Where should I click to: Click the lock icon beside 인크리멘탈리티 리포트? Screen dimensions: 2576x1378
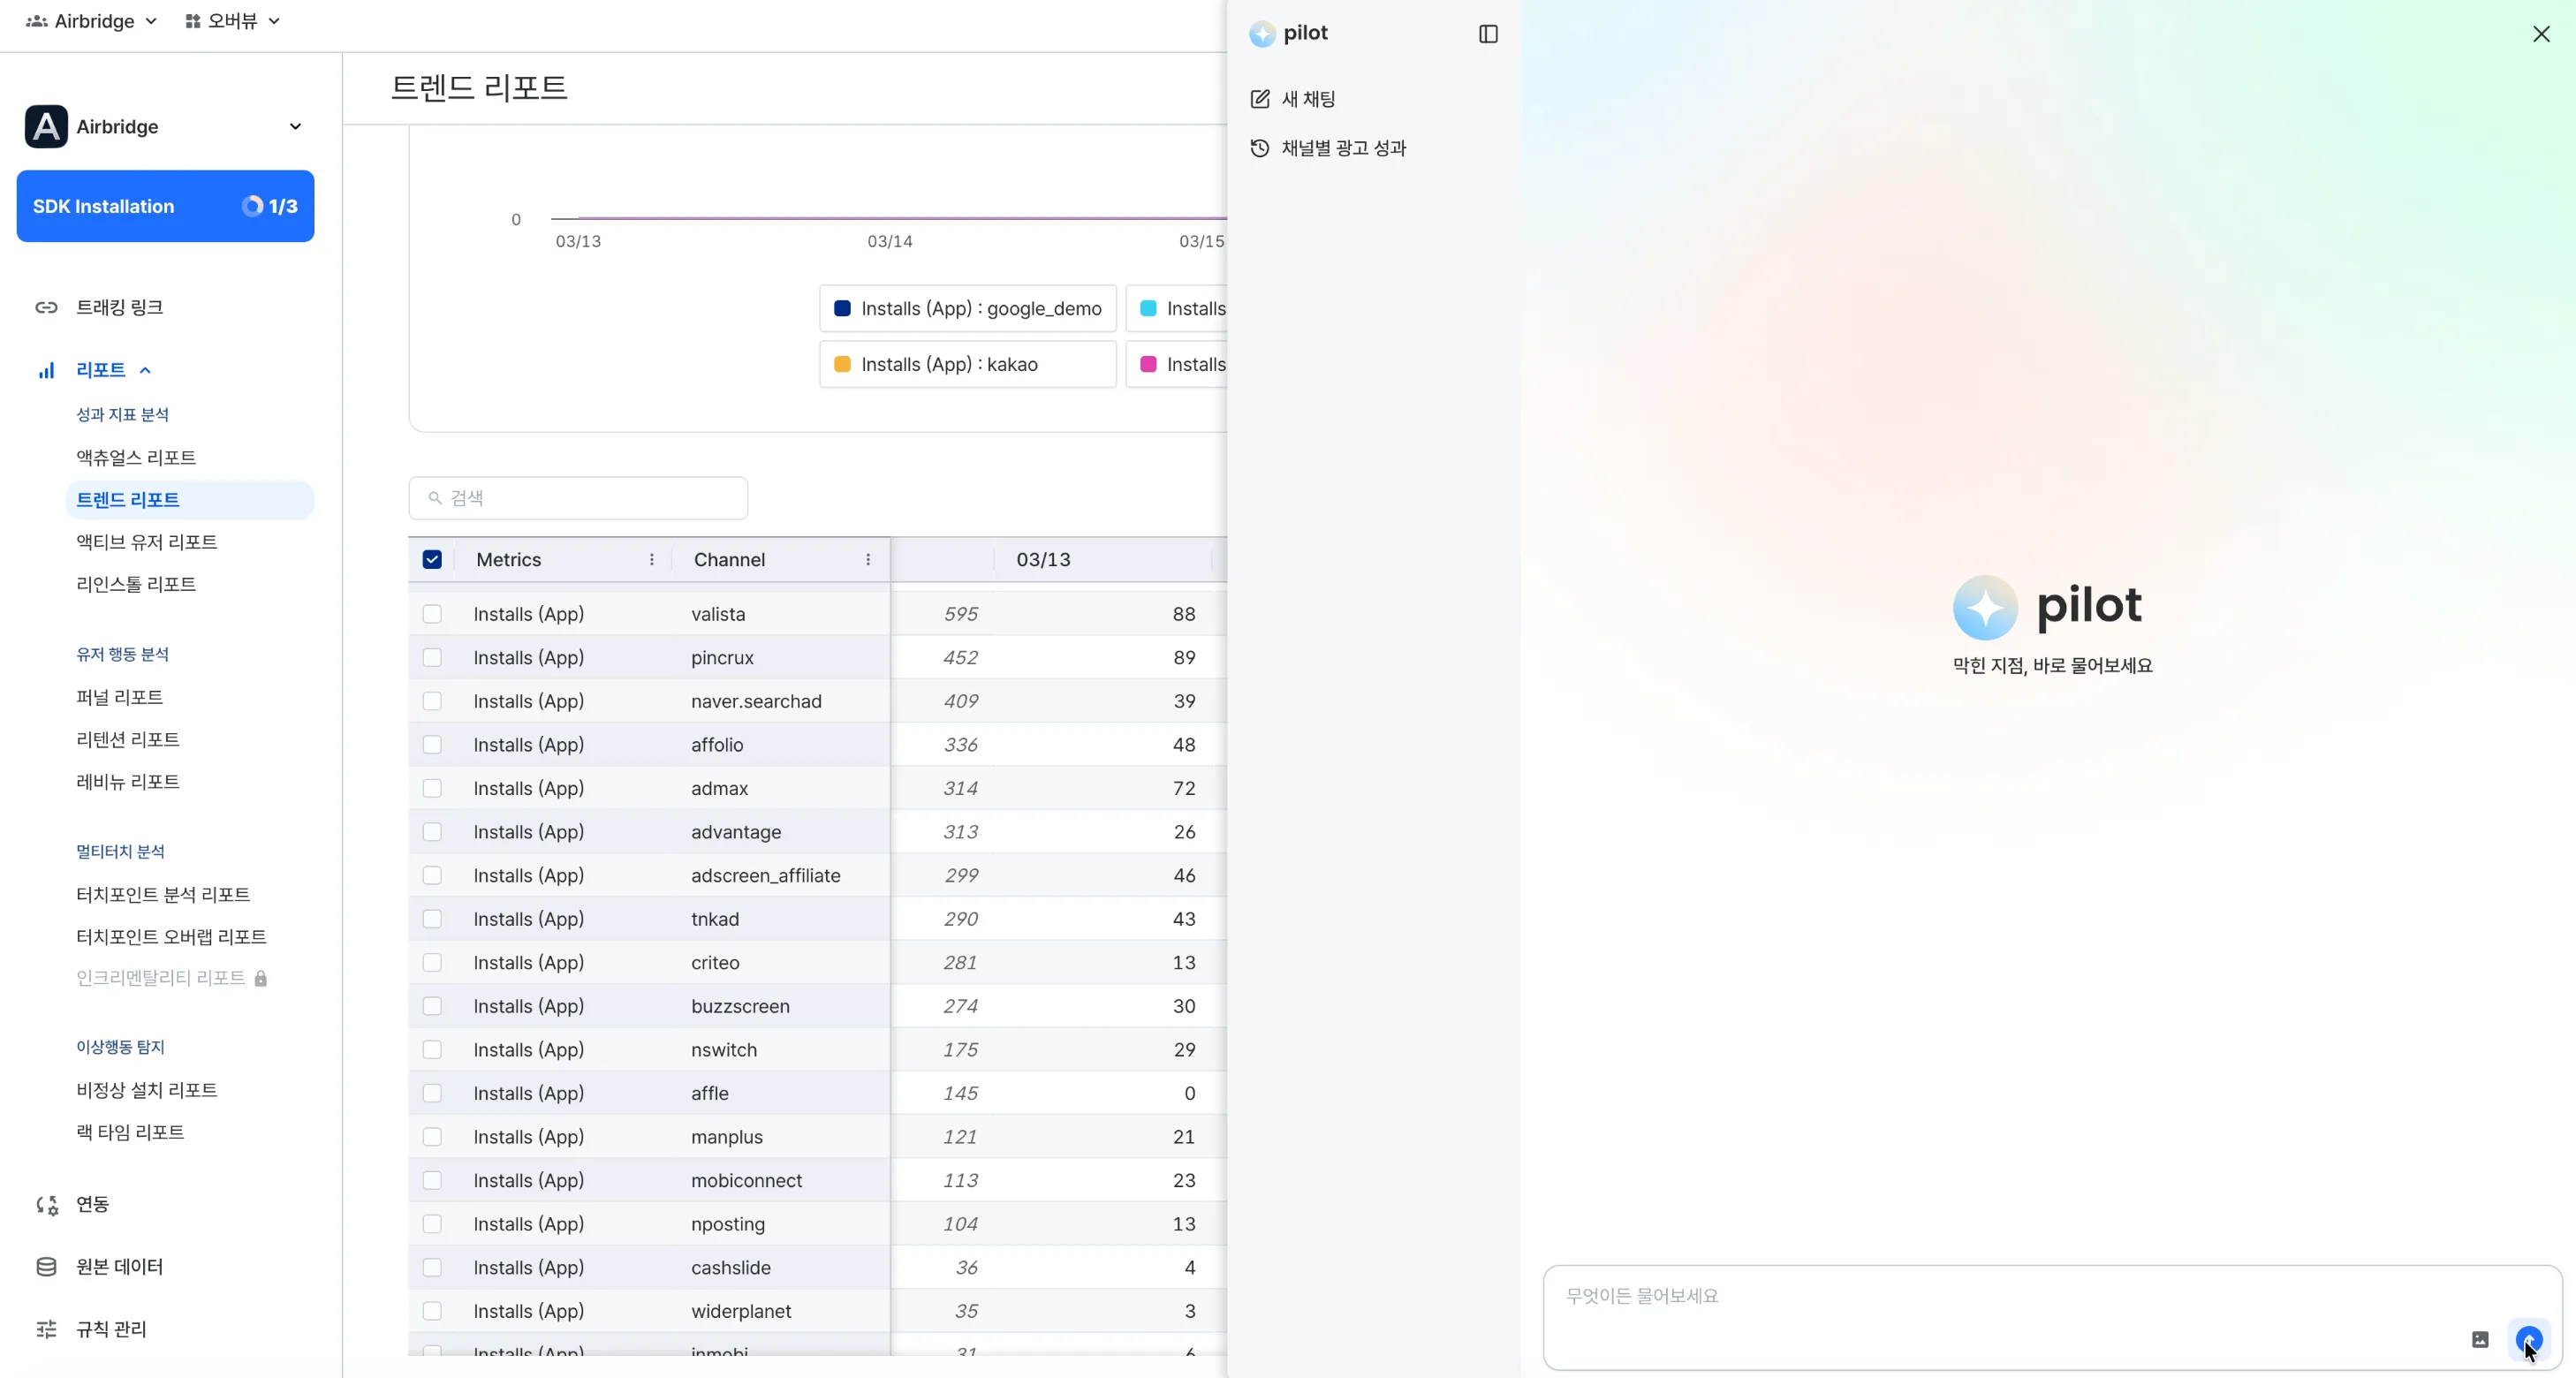coord(261,978)
